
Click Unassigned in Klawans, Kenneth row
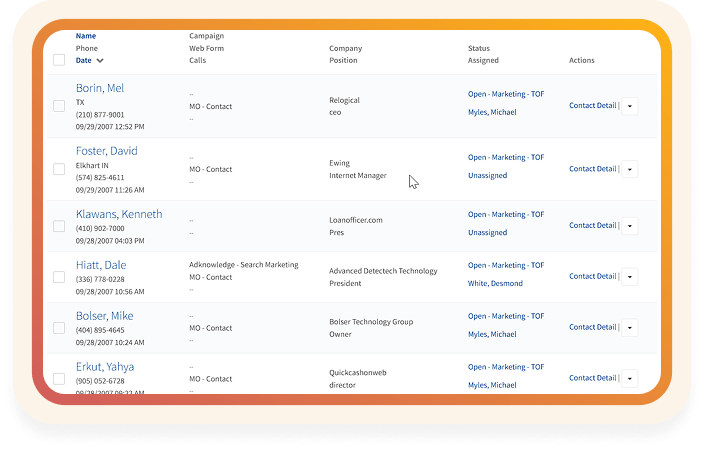click(x=488, y=233)
